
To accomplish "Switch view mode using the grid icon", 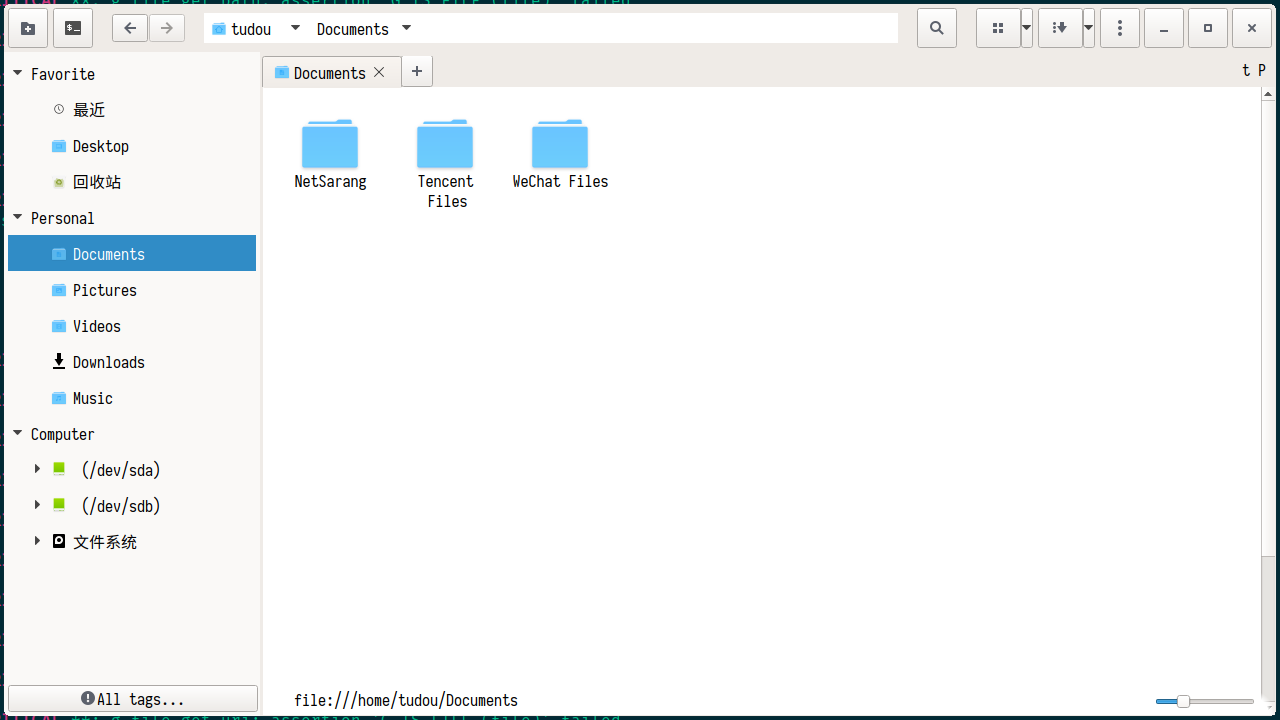I will click(x=997, y=28).
